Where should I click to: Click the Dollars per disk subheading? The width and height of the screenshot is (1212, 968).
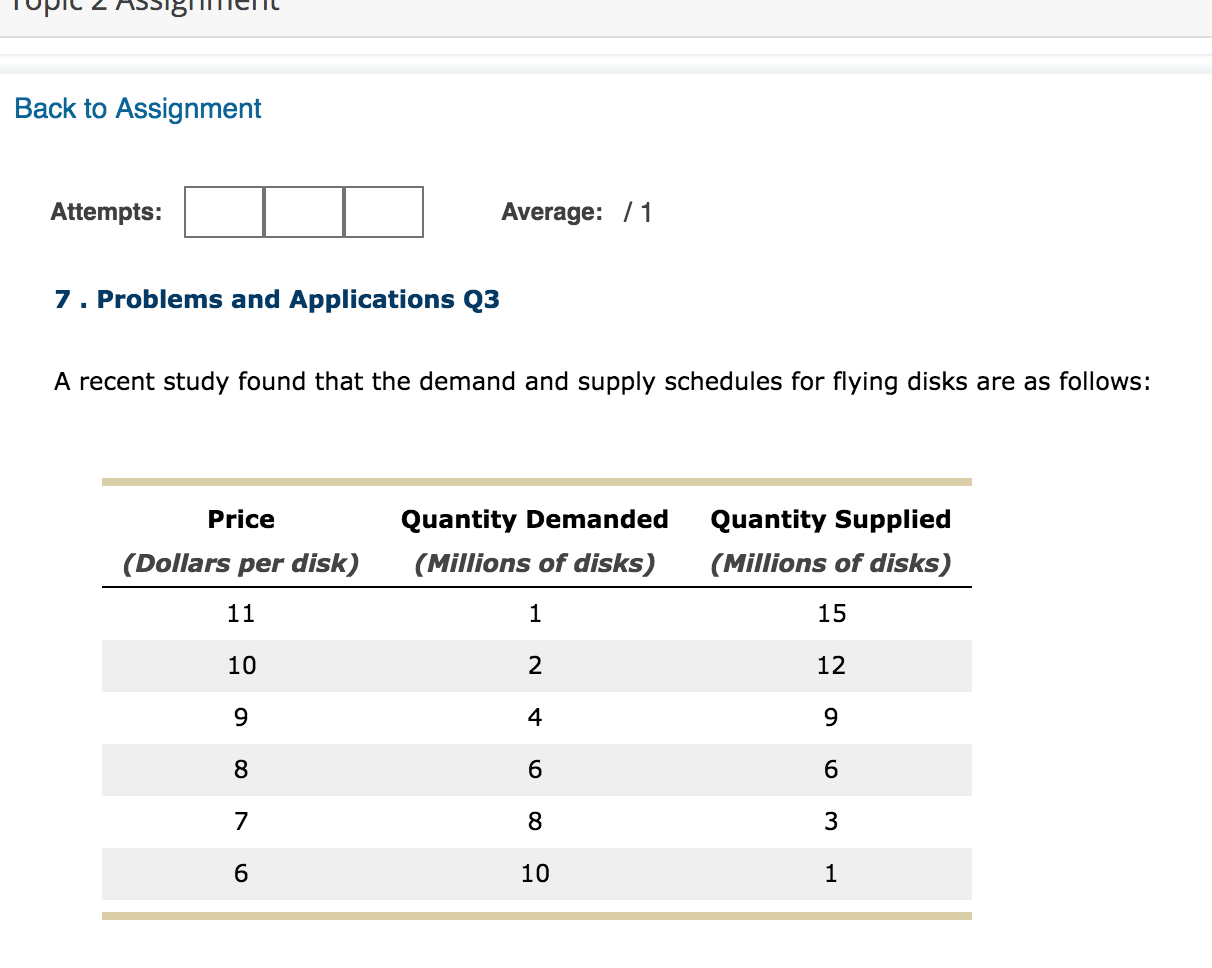click(x=240, y=562)
